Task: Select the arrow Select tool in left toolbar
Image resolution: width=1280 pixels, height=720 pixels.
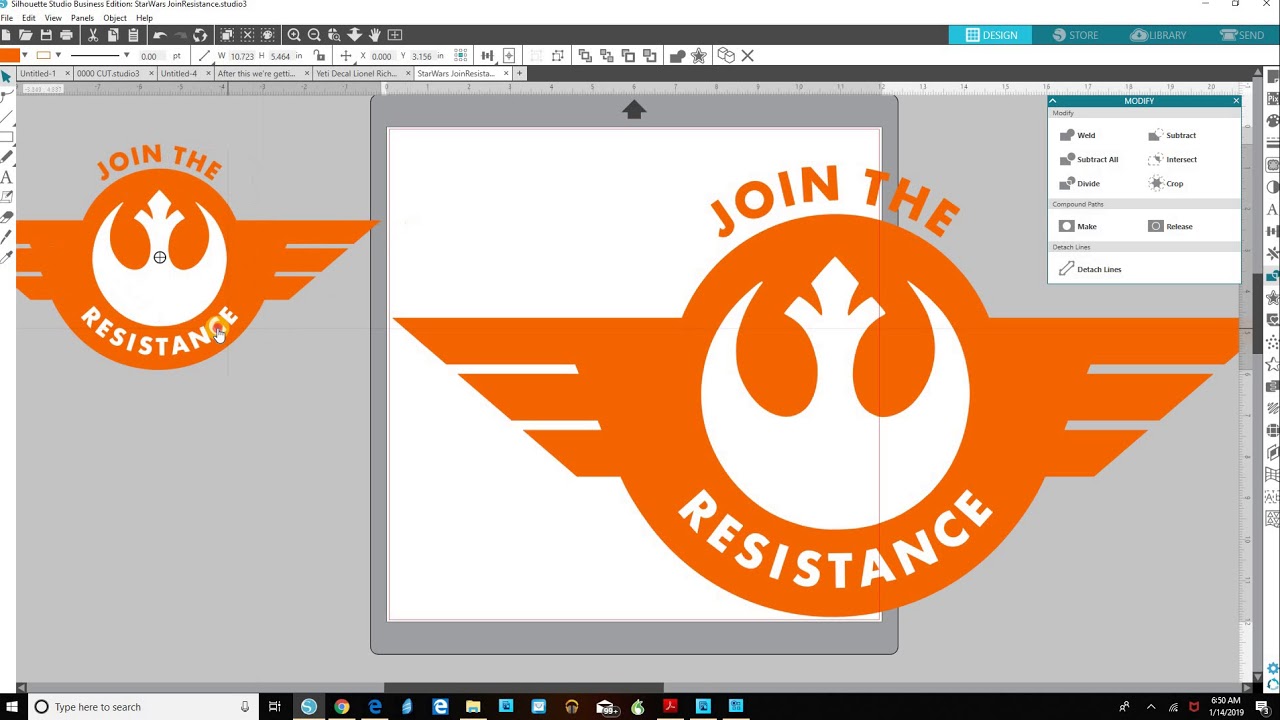Action: point(6,76)
